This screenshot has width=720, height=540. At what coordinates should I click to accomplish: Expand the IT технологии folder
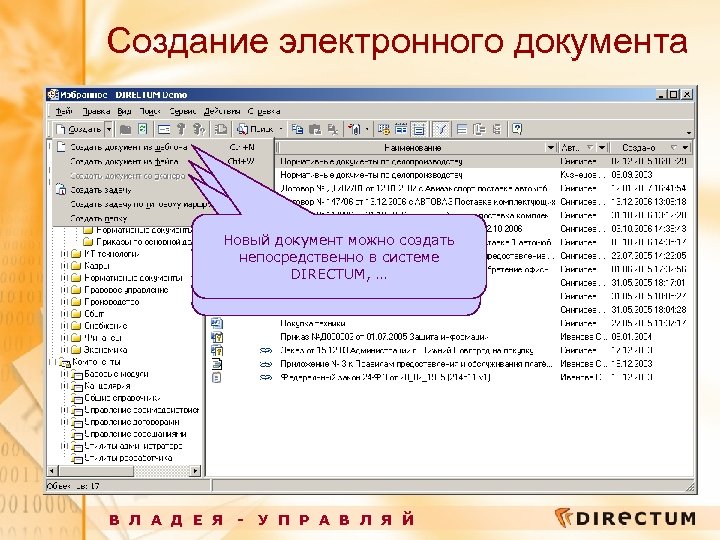pos(64,254)
